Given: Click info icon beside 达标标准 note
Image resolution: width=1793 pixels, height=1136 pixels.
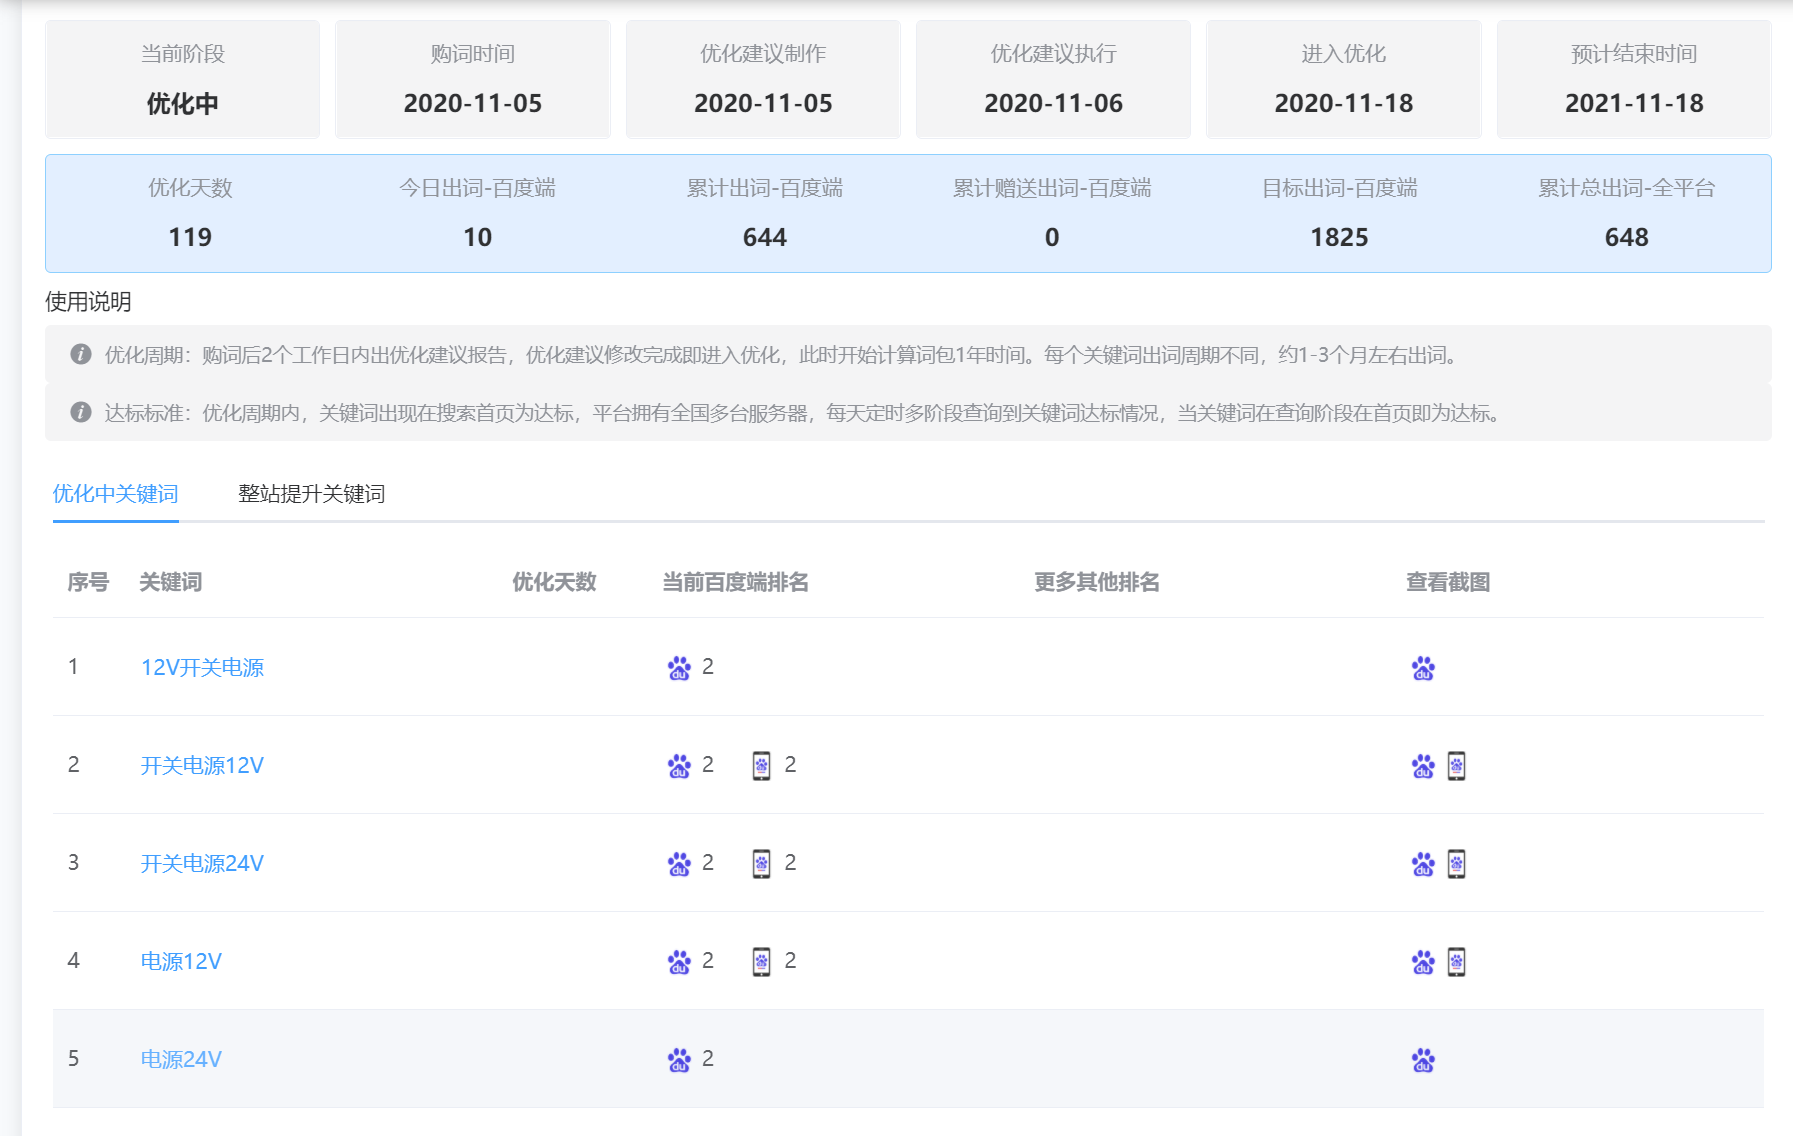Looking at the screenshot, I should [x=81, y=413].
